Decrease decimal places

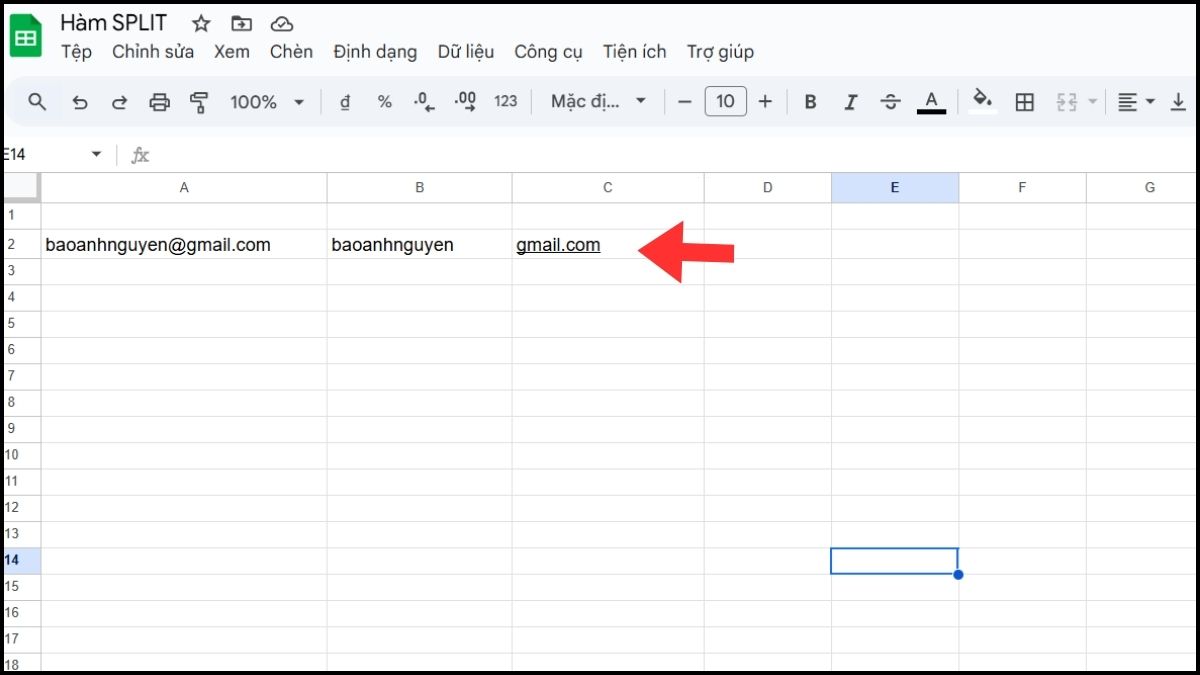click(x=423, y=101)
